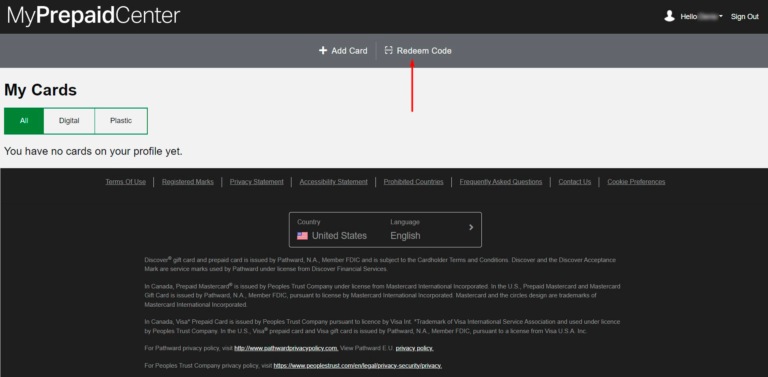Image resolution: width=768 pixels, height=377 pixels.
Task: Click the Country label in selector
Action: (309, 222)
